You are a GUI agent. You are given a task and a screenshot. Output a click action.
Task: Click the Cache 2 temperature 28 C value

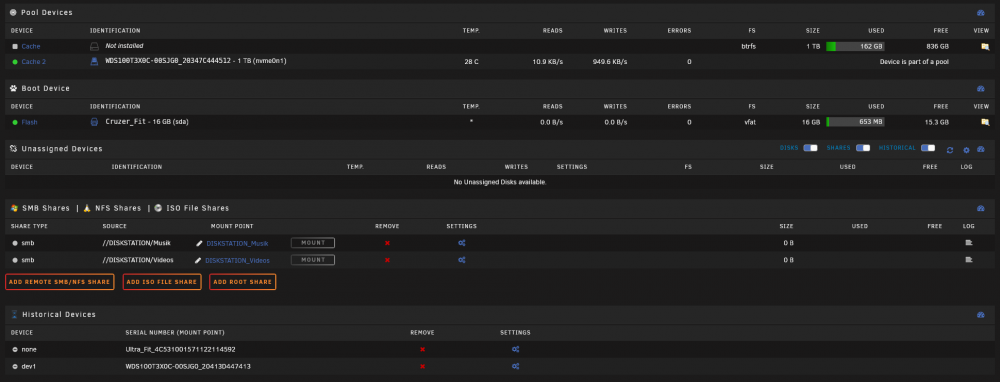point(471,62)
